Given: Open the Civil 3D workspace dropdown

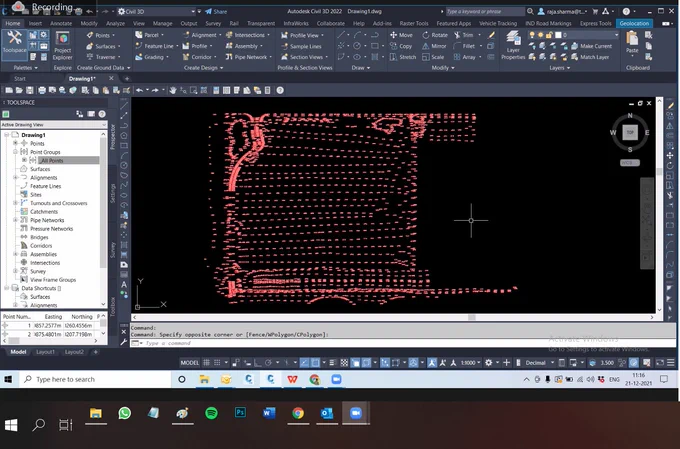Looking at the screenshot, I should tap(157, 11).
